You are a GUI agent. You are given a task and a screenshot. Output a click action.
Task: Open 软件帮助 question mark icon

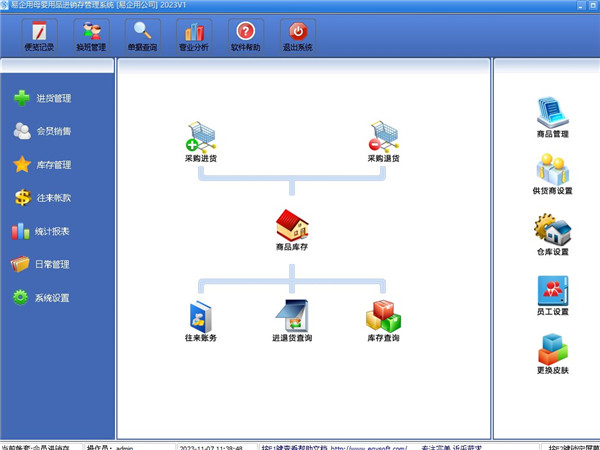[x=246, y=36]
